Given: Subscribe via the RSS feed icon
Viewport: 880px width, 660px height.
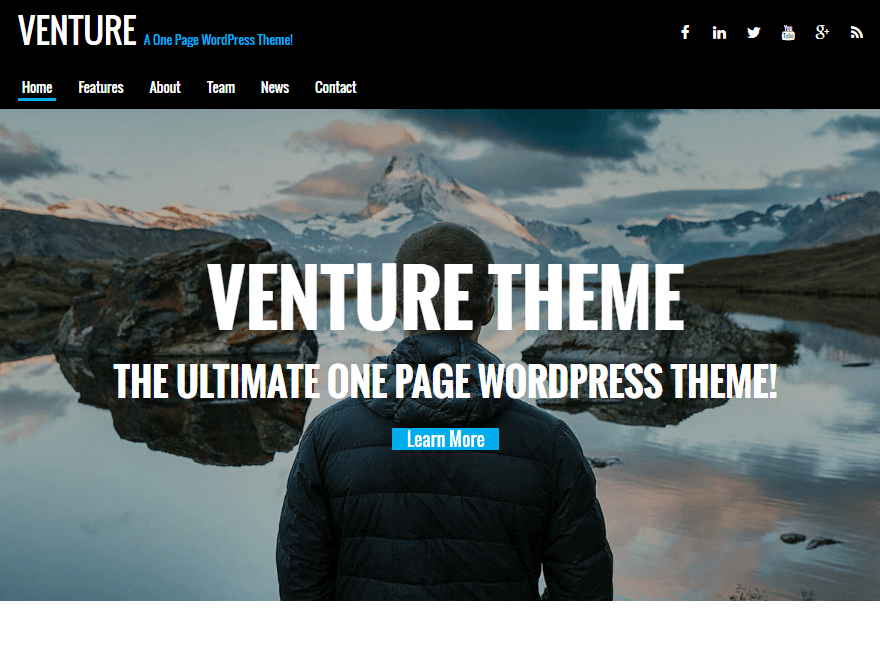Looking at the screenshot, I should pos(856,33).
